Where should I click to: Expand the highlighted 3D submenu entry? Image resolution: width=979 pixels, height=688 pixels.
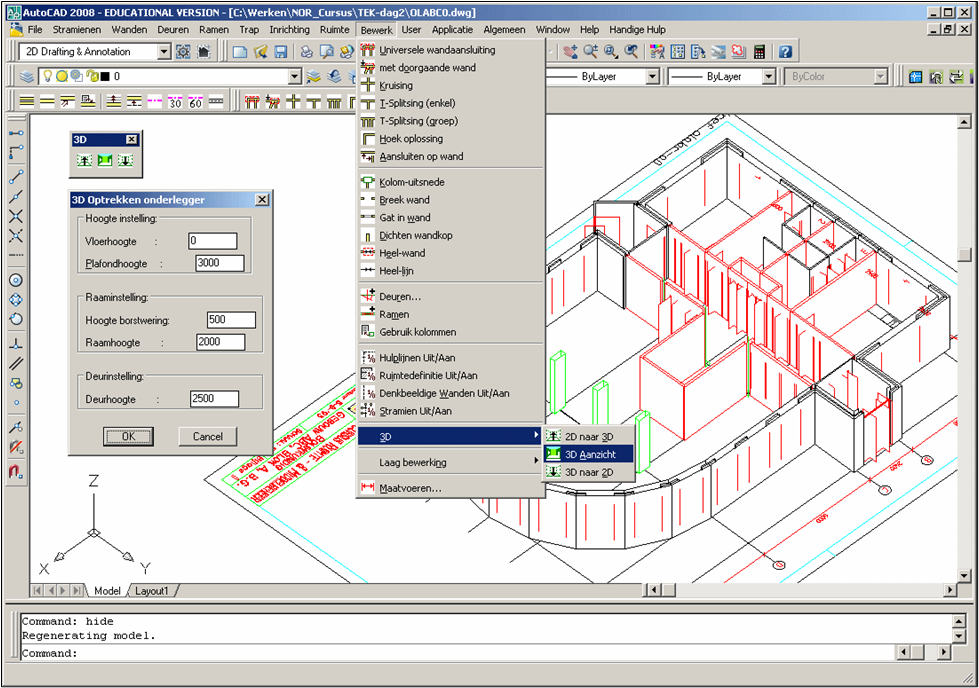tap(451, 436)
